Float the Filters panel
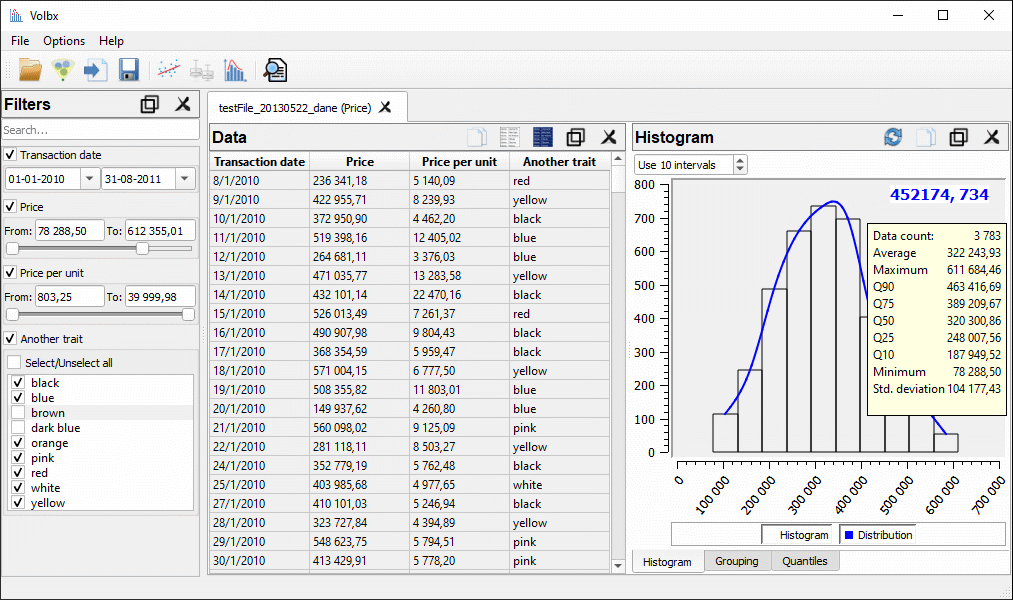This screenshot has width=1013, height=600. point(150,105)
